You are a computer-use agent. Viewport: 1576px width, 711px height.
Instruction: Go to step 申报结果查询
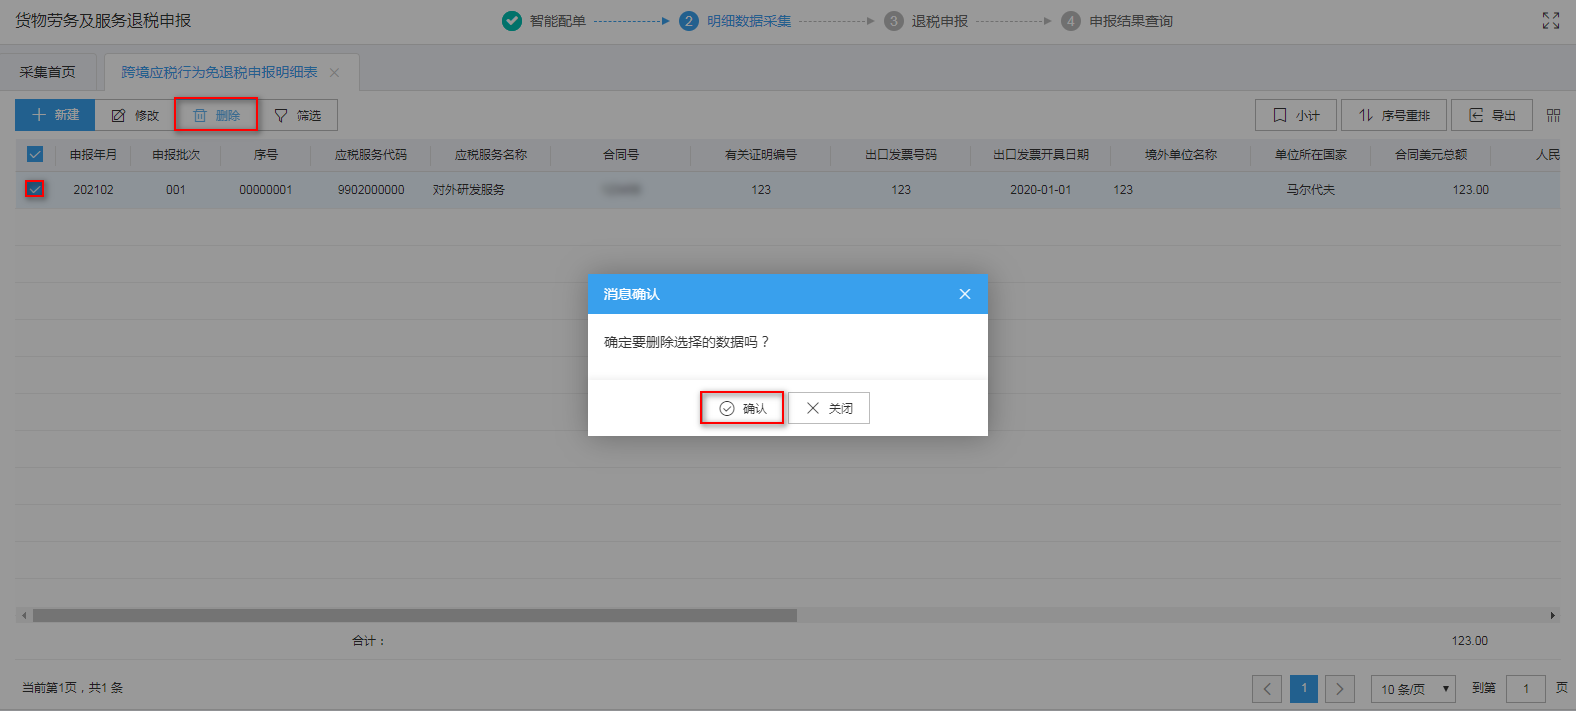click(1117, 21)
